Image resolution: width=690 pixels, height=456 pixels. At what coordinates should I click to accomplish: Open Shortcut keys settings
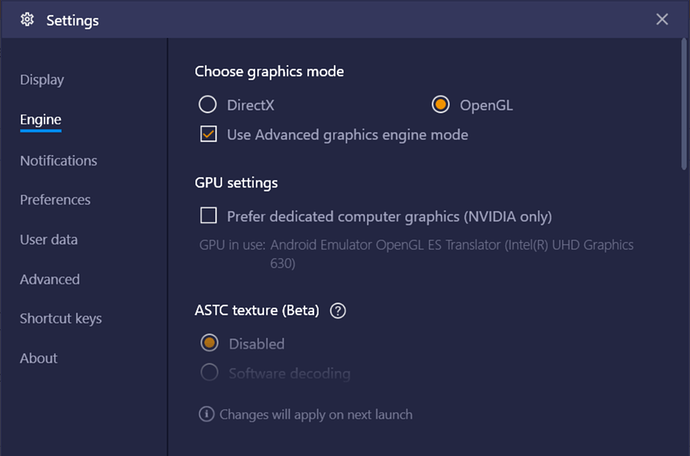tap(61, 319)
